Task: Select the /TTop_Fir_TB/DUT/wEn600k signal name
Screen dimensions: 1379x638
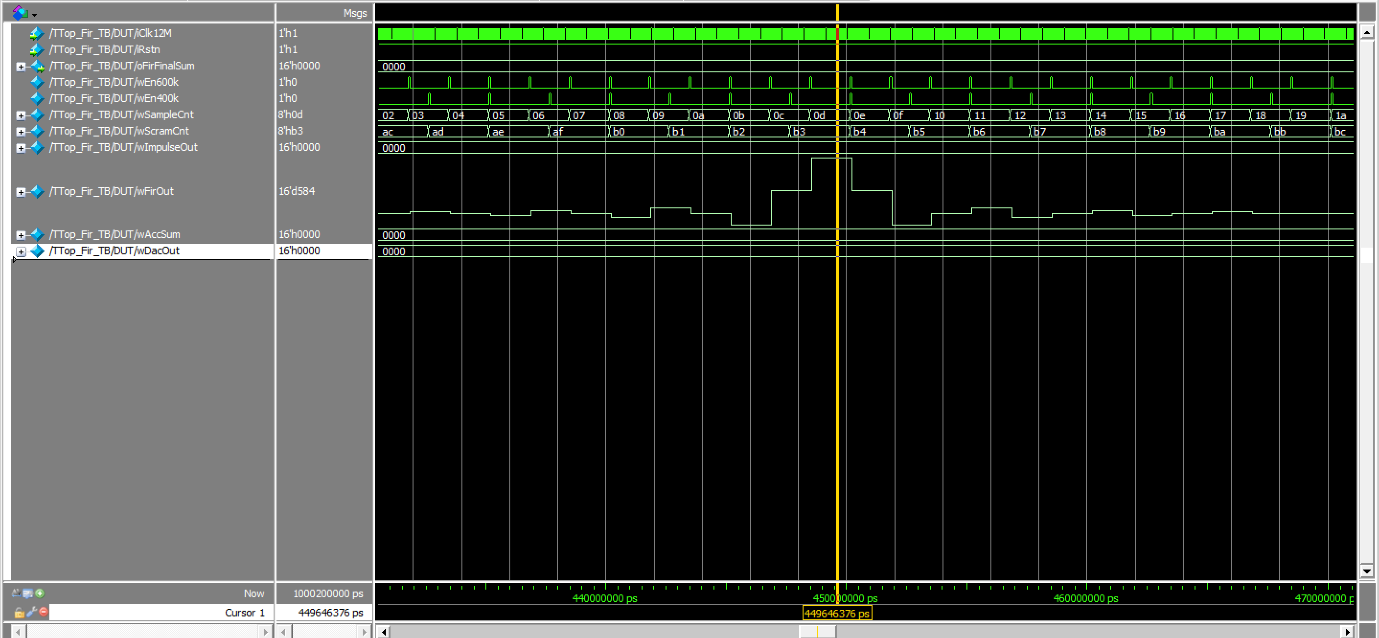Action: click(114, 82)
